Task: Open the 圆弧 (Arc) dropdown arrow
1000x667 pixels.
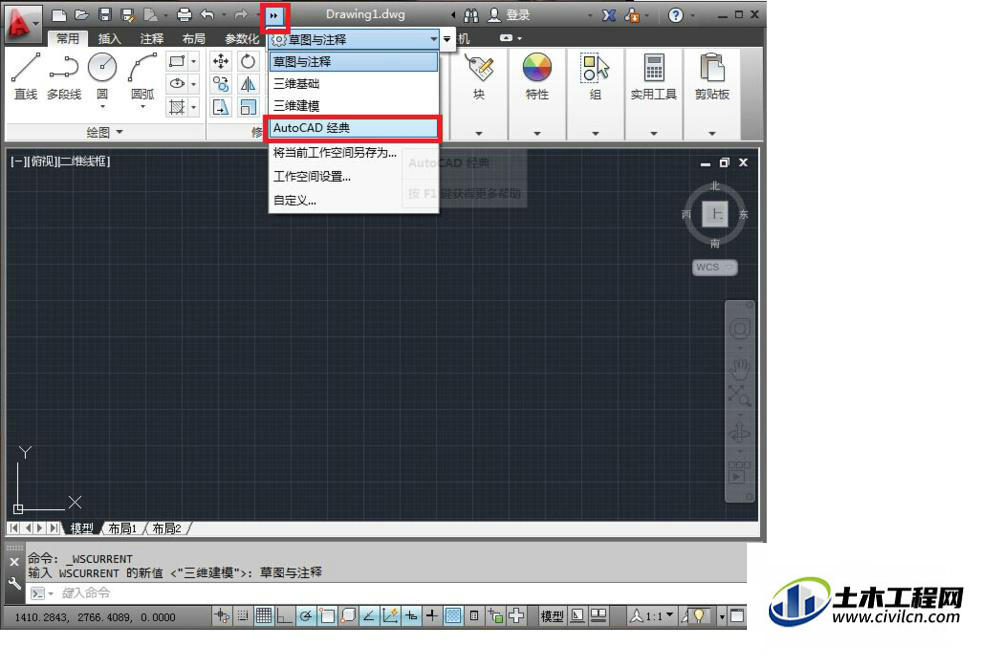Action: coord(142,106)
